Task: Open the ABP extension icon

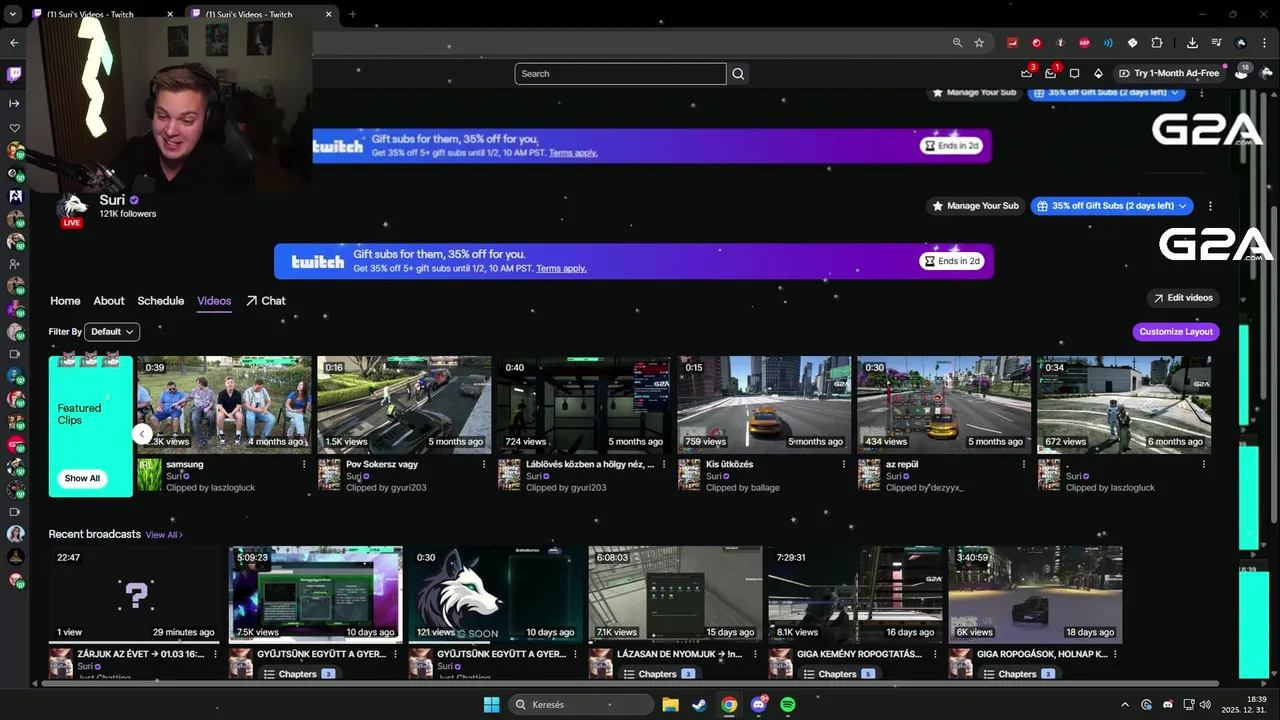Action: click(x=1084, y=43)
